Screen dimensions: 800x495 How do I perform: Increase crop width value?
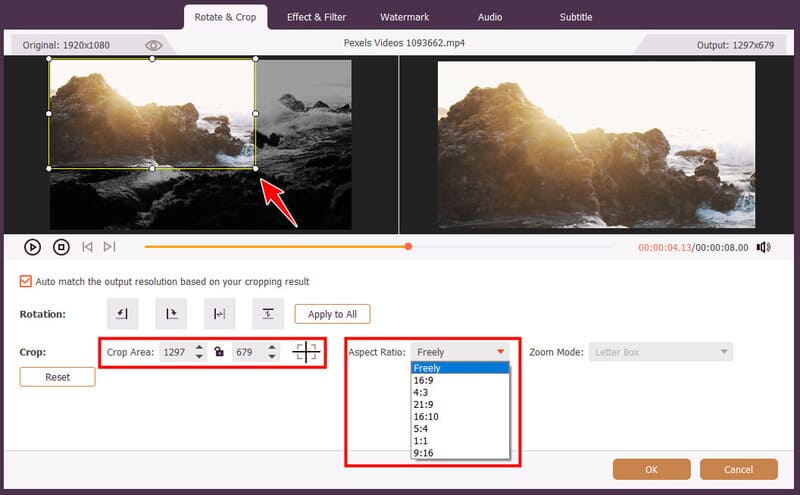point(199,348)
